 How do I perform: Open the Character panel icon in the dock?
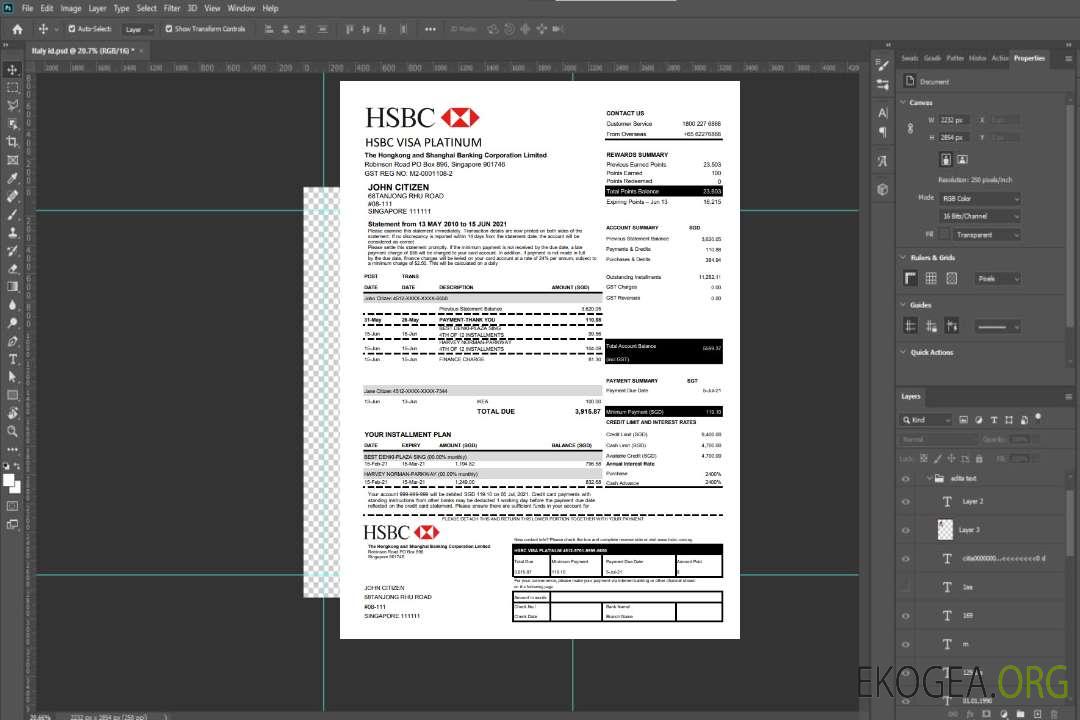(883, 112)
